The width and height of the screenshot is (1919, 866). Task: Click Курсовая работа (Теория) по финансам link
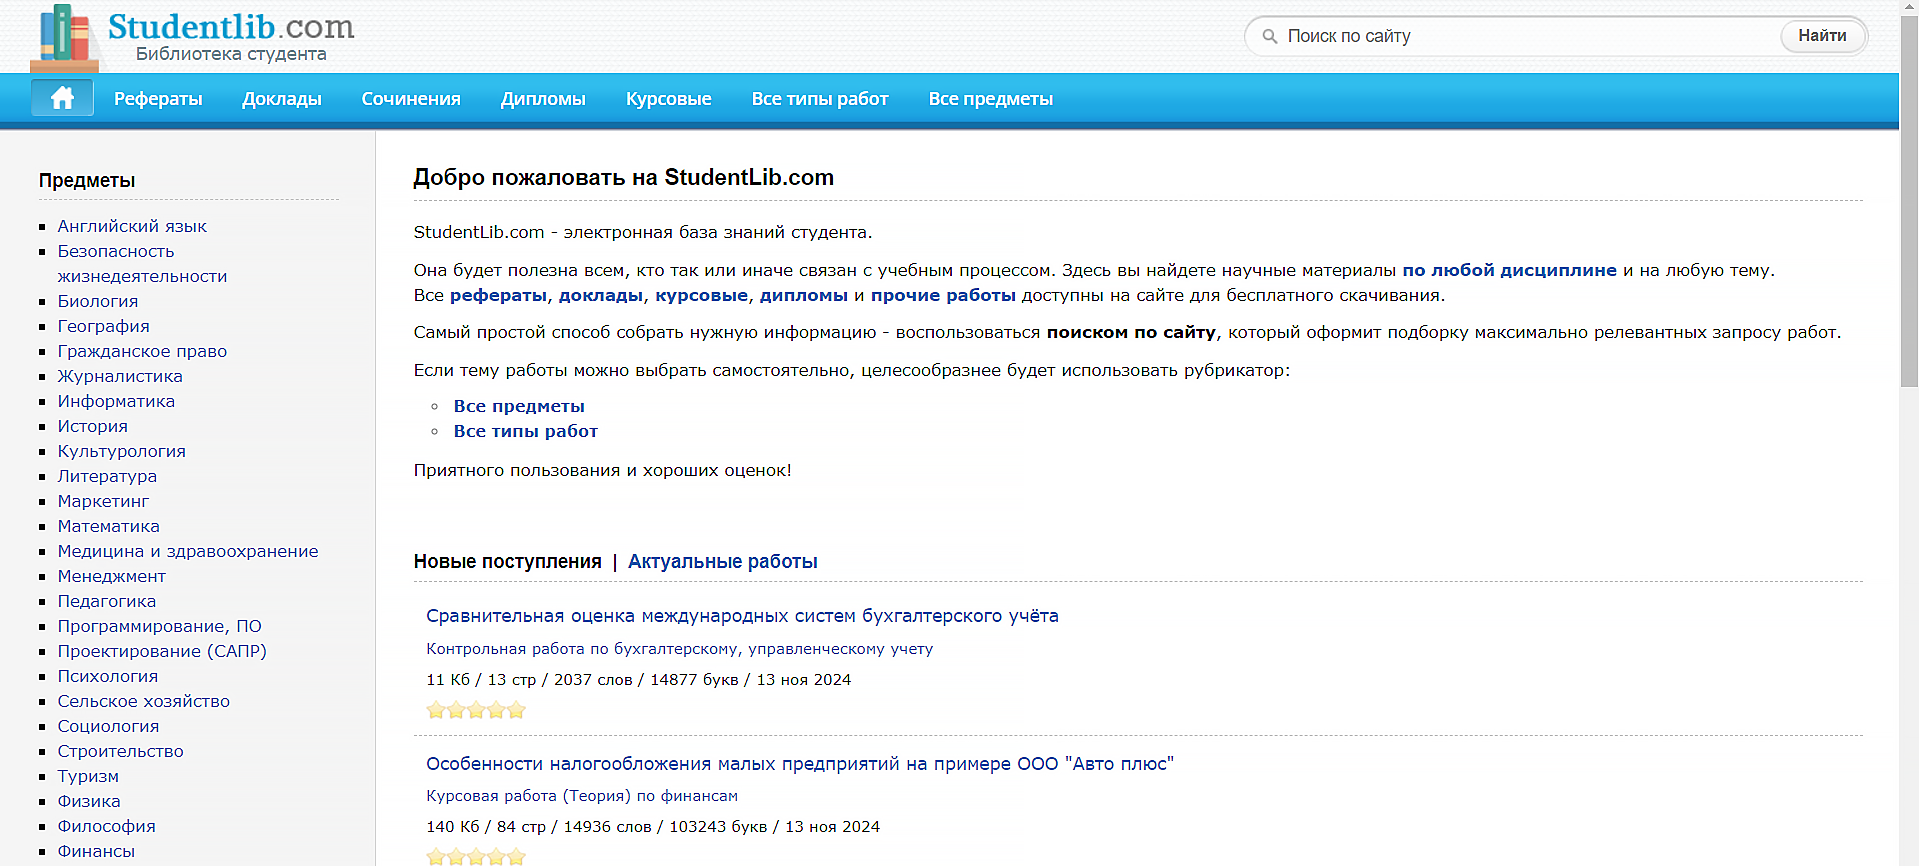(x=582, y=796)
